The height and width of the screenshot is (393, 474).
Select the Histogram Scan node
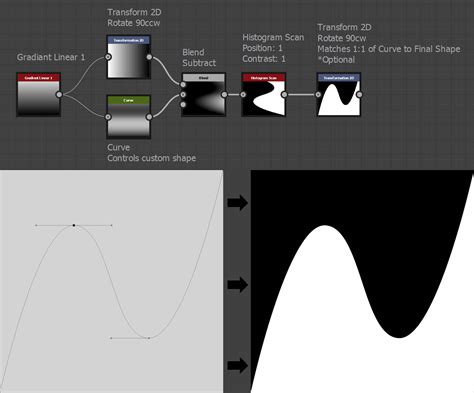pyautogui.click(x=264, y=95)
